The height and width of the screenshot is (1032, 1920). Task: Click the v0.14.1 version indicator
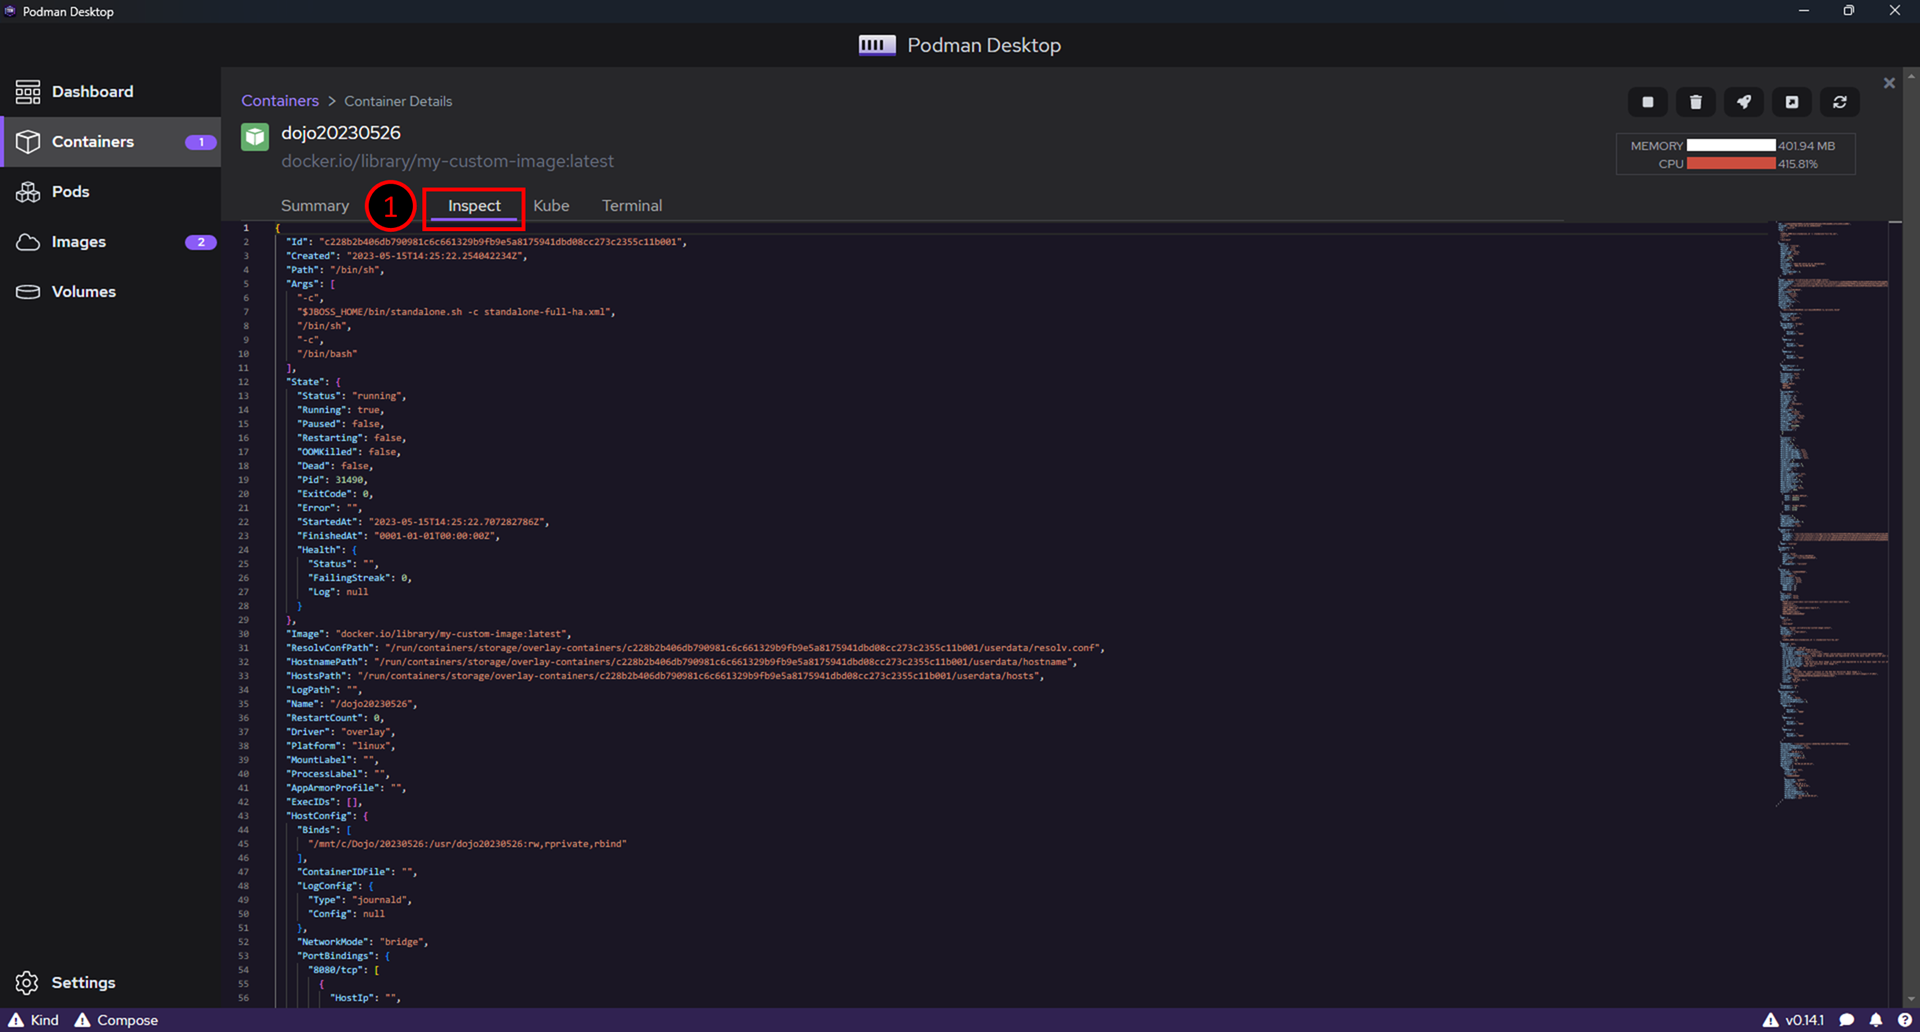click(1794, 1020)
